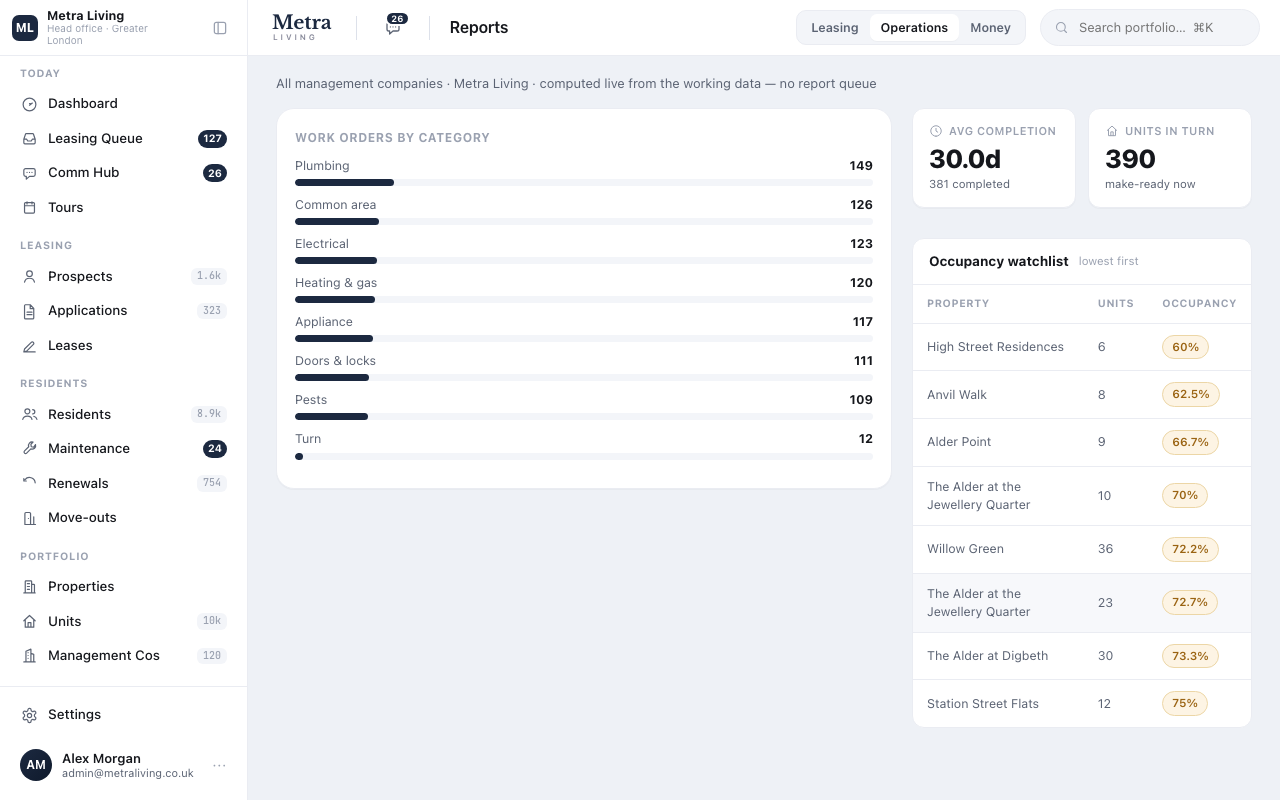Image resolution: width=1280 pixels, height=800 pixels.
Task: Collapse the sidebar with the panel icon
Action: (220, 28)
